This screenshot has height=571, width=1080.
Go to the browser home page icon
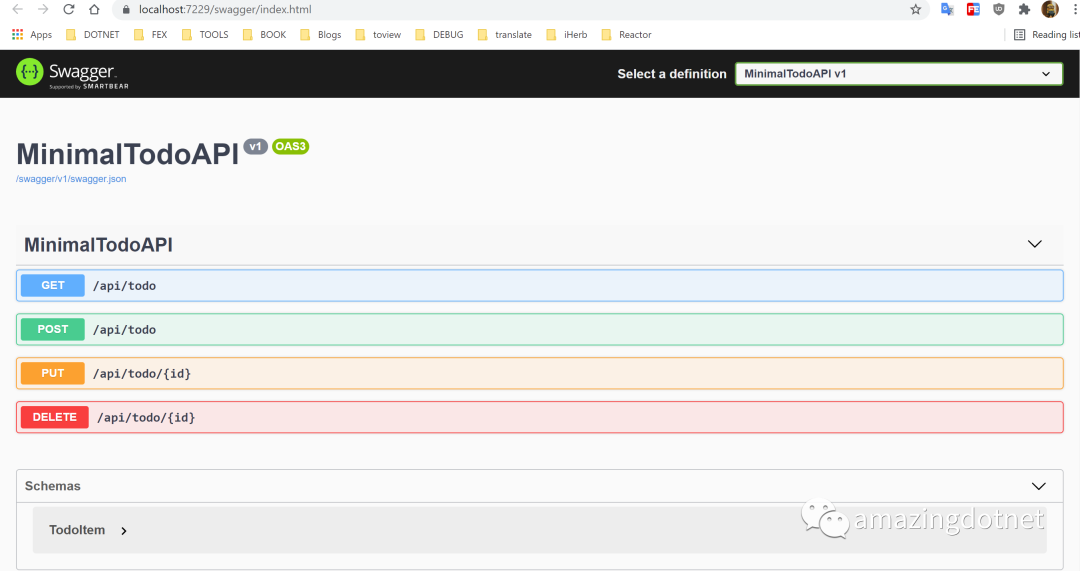pos(94,9)
